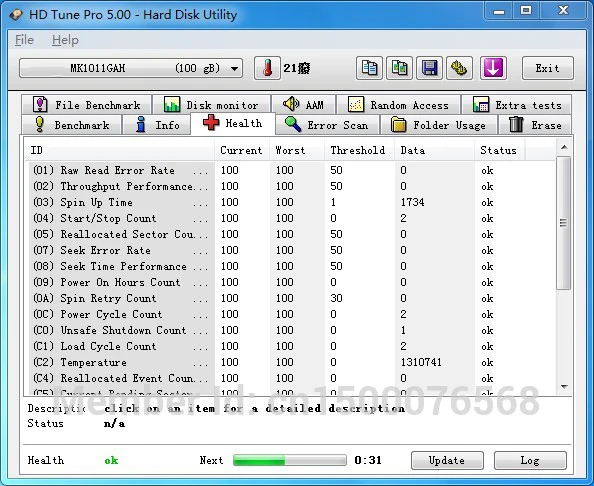Click the 1310741 data value

click(x=421, y=363)
